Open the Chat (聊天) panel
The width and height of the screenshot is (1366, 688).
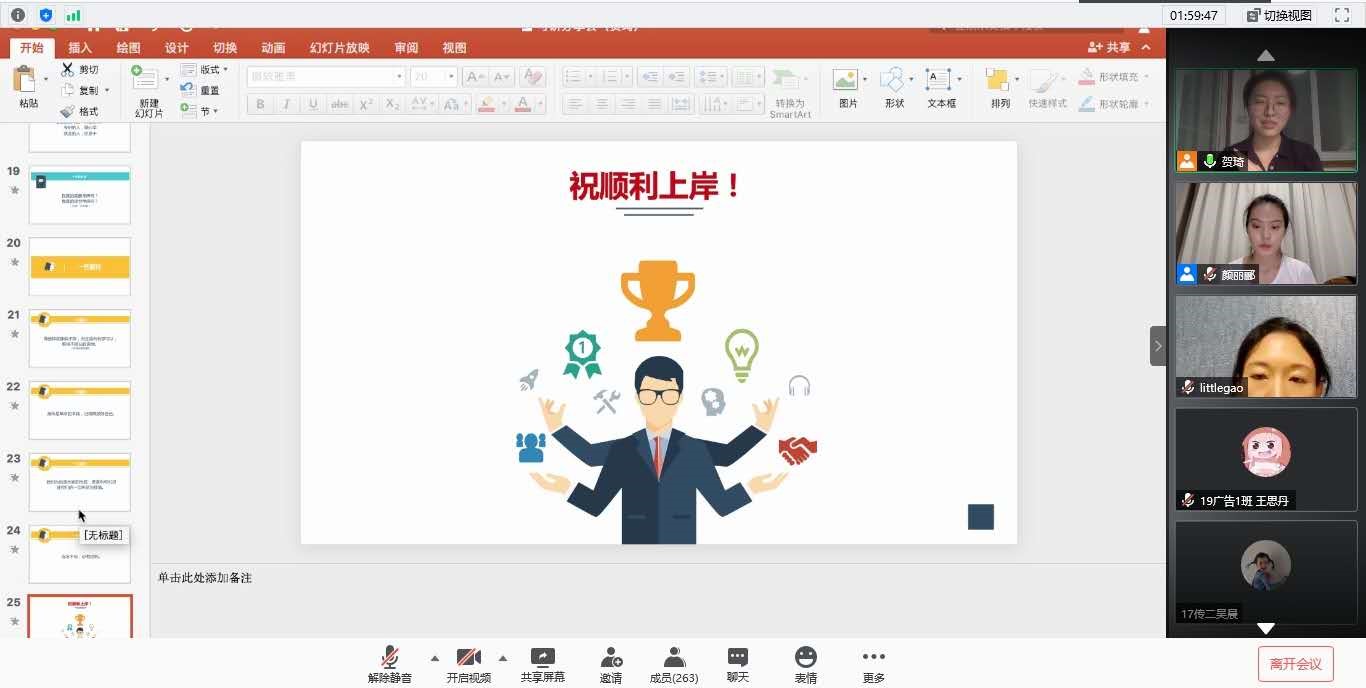[738, 657]
